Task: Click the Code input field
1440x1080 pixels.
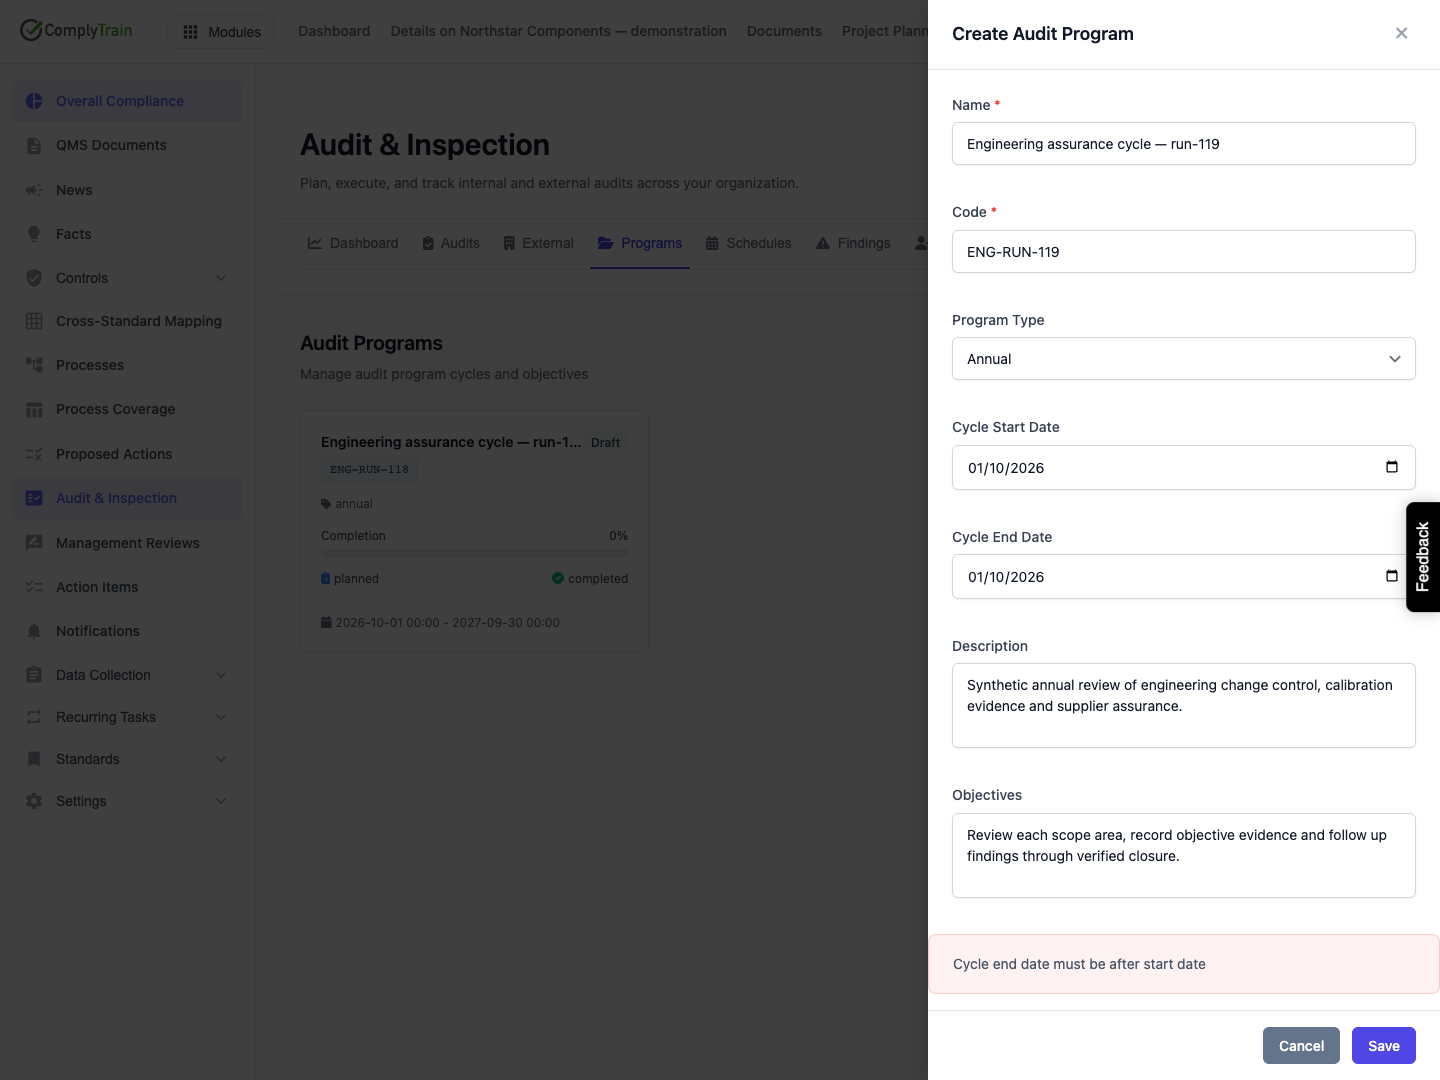Action: 1184,252
